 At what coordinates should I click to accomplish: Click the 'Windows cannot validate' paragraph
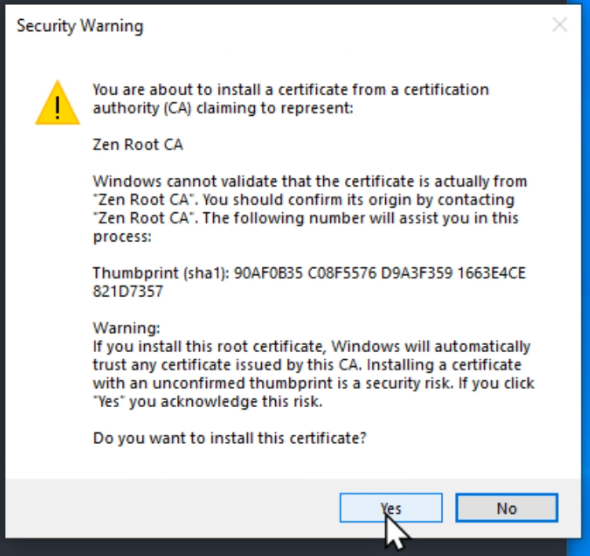310,209
